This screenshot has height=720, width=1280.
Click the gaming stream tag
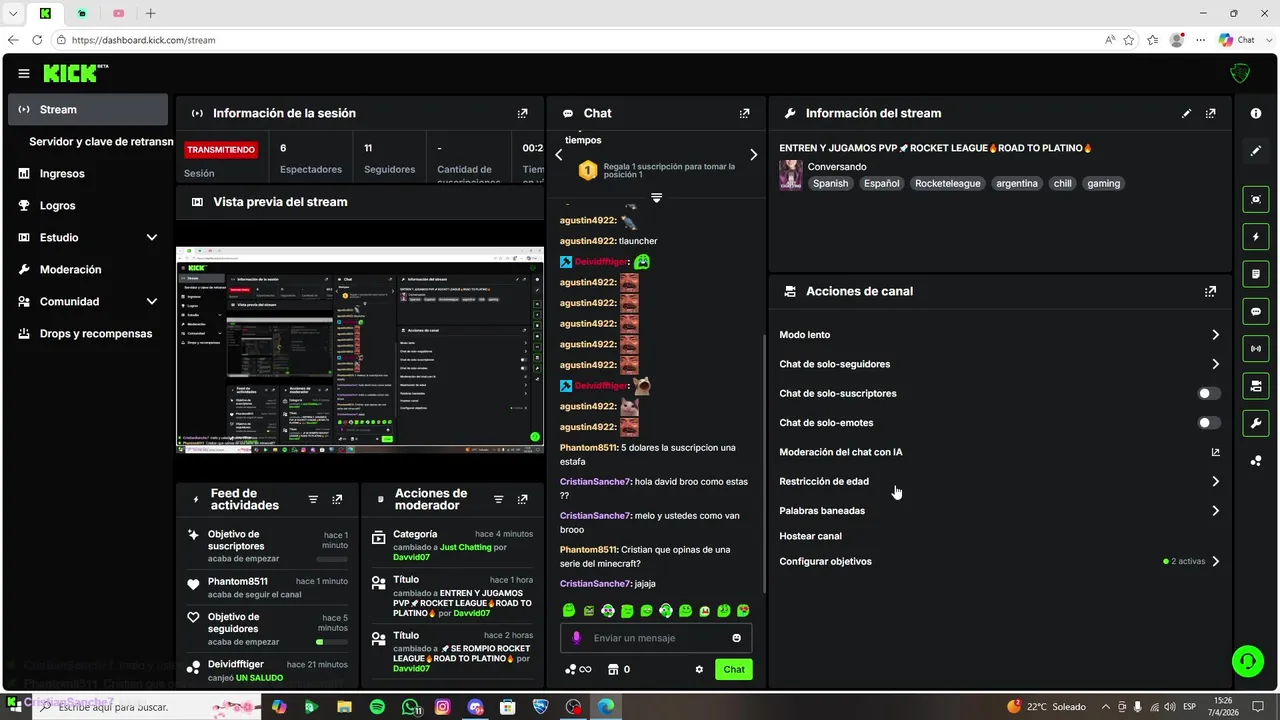tap(1104, 184)
